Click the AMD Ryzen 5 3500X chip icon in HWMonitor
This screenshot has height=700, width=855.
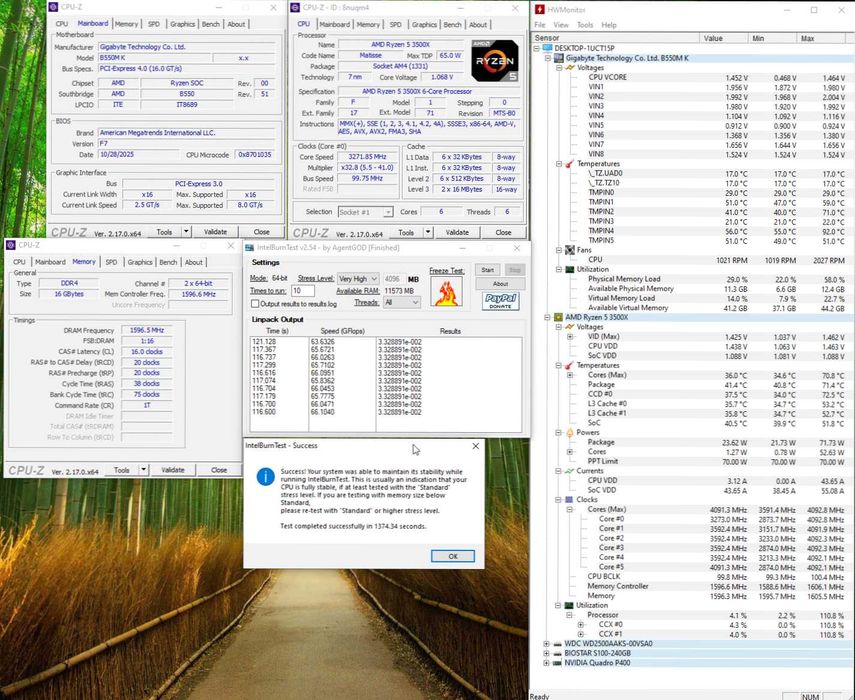559,317
